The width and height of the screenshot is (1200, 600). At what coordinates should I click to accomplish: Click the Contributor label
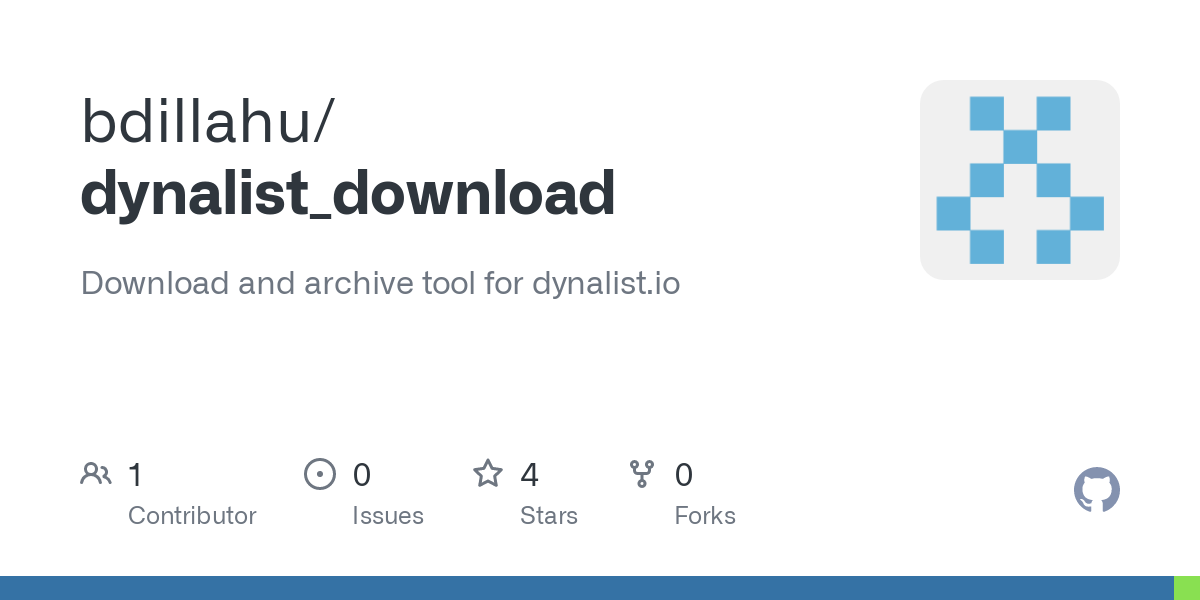coord(192,516)
